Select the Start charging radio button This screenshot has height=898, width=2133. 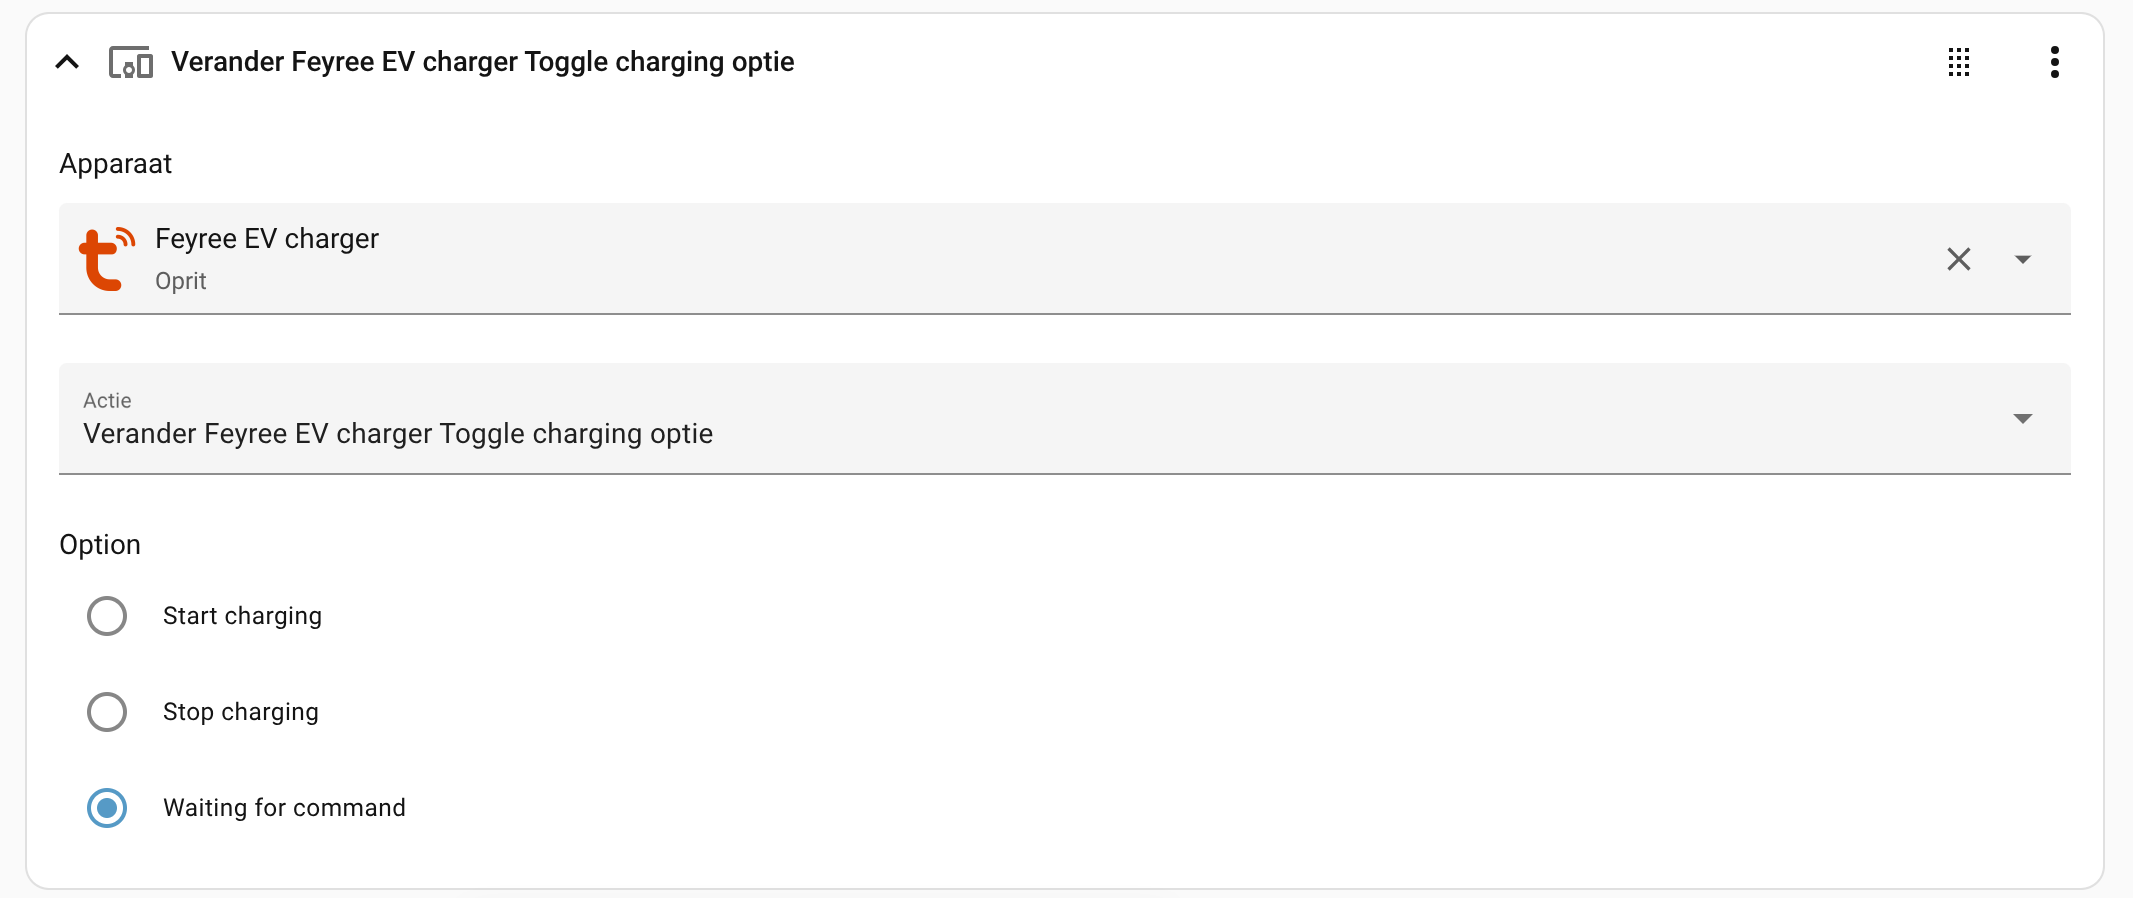coord(107,616)
